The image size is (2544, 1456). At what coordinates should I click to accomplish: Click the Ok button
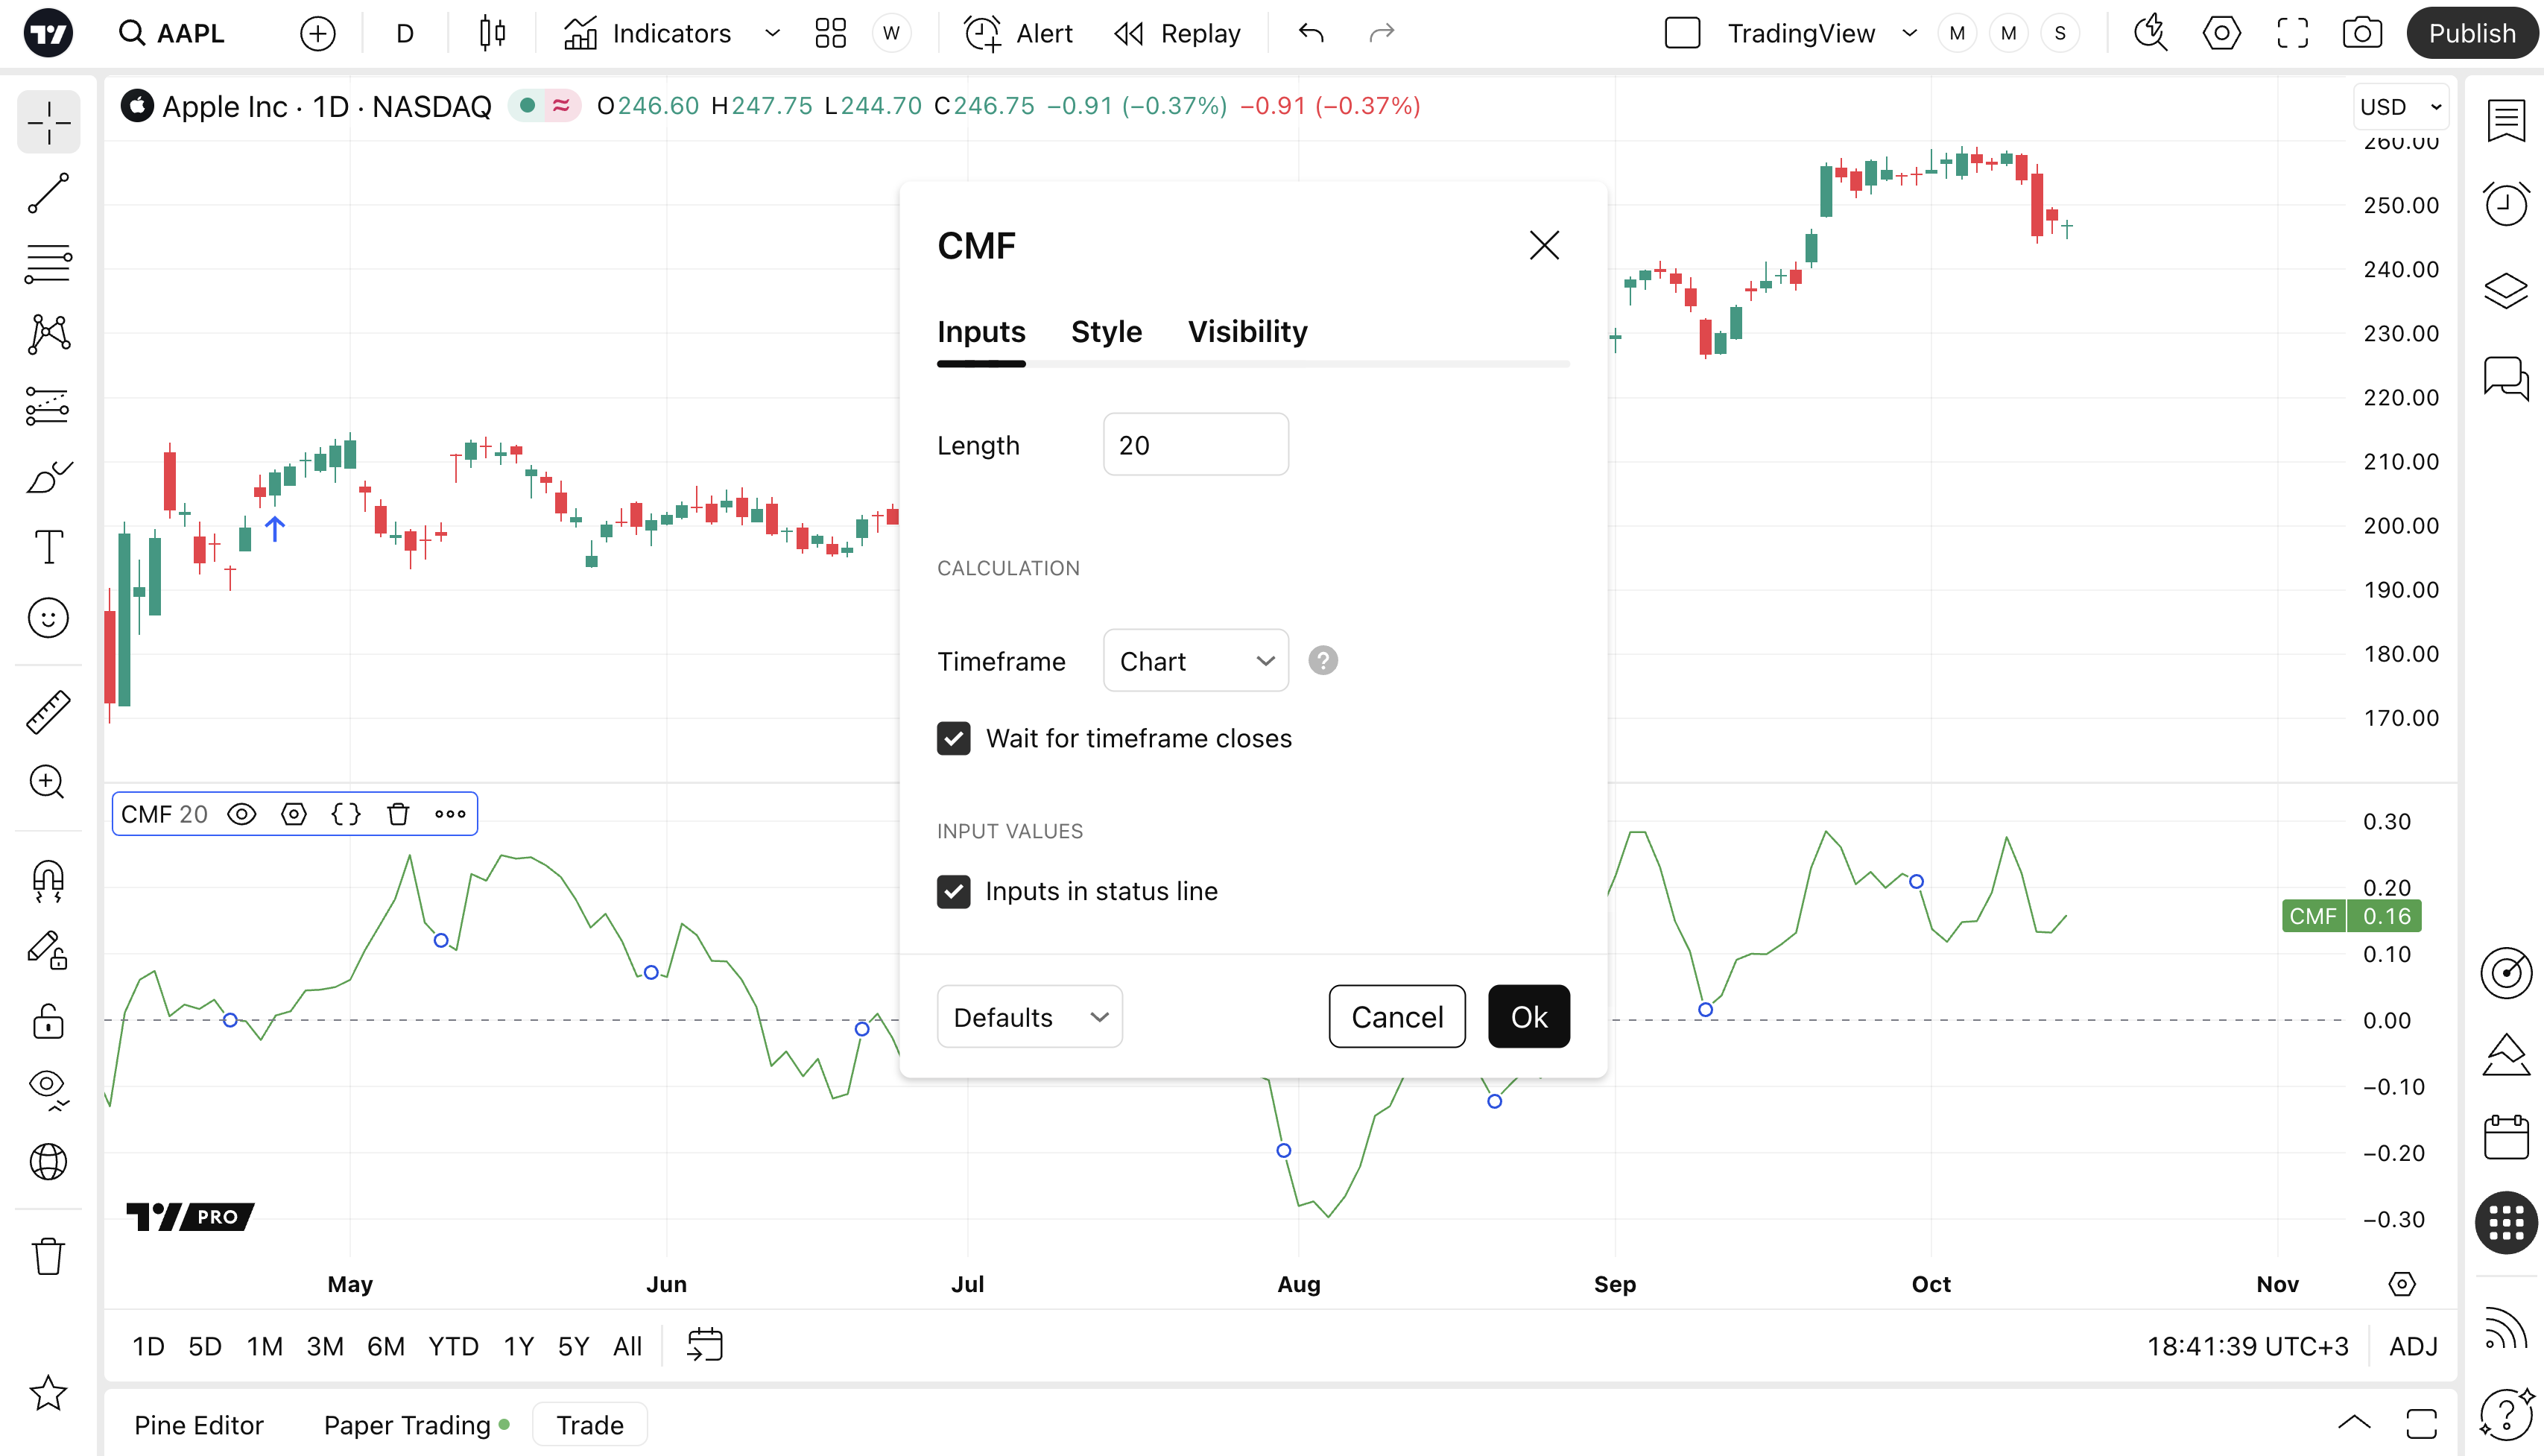tap(1528, 1017)
